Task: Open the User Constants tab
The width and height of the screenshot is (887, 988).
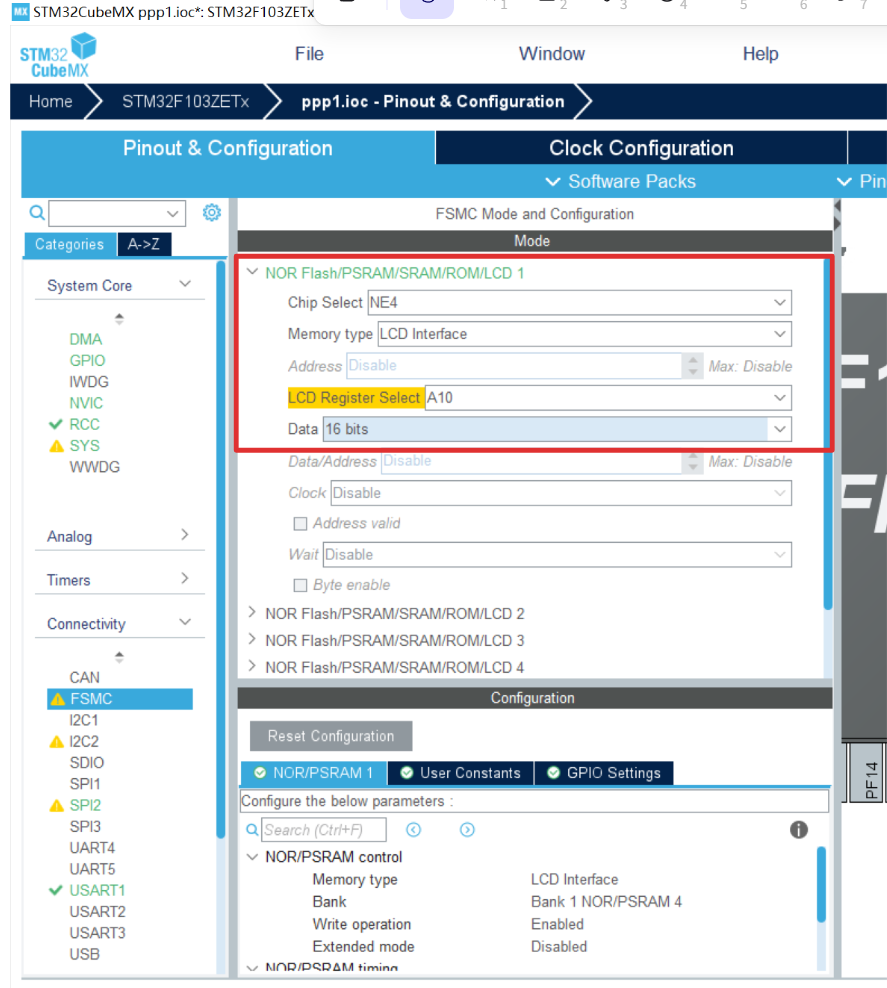Action: [461, 773]
